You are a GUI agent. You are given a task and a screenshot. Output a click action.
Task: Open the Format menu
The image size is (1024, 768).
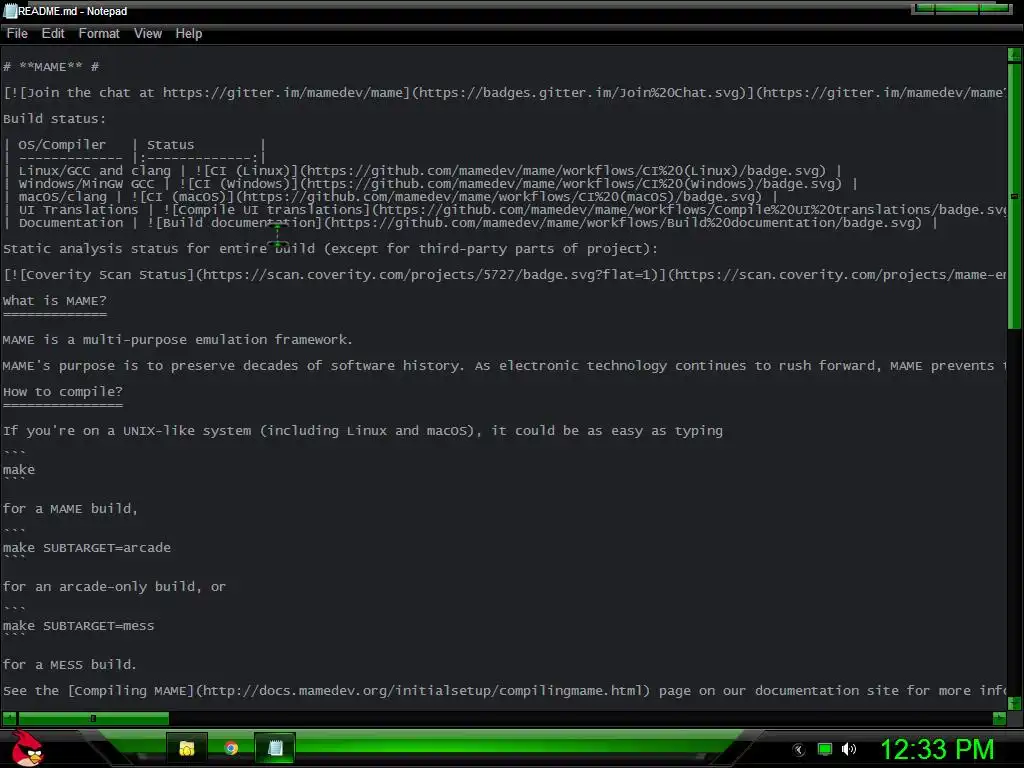coord(99,33)
